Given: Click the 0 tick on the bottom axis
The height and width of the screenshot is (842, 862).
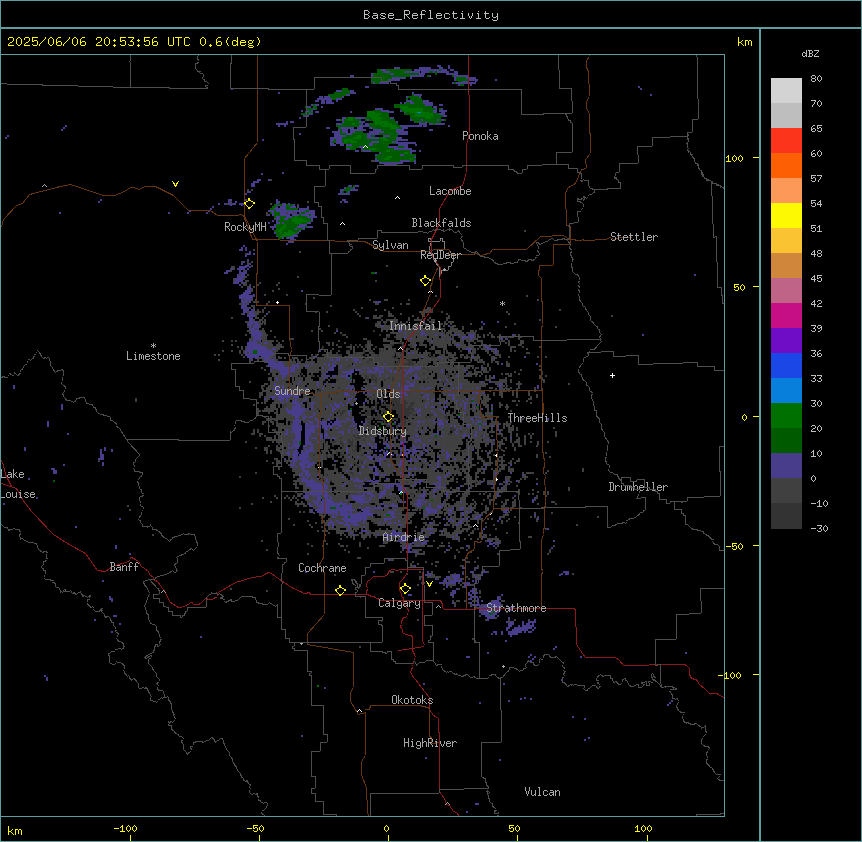Looking at the screenshot, I should tap(386, 828).
